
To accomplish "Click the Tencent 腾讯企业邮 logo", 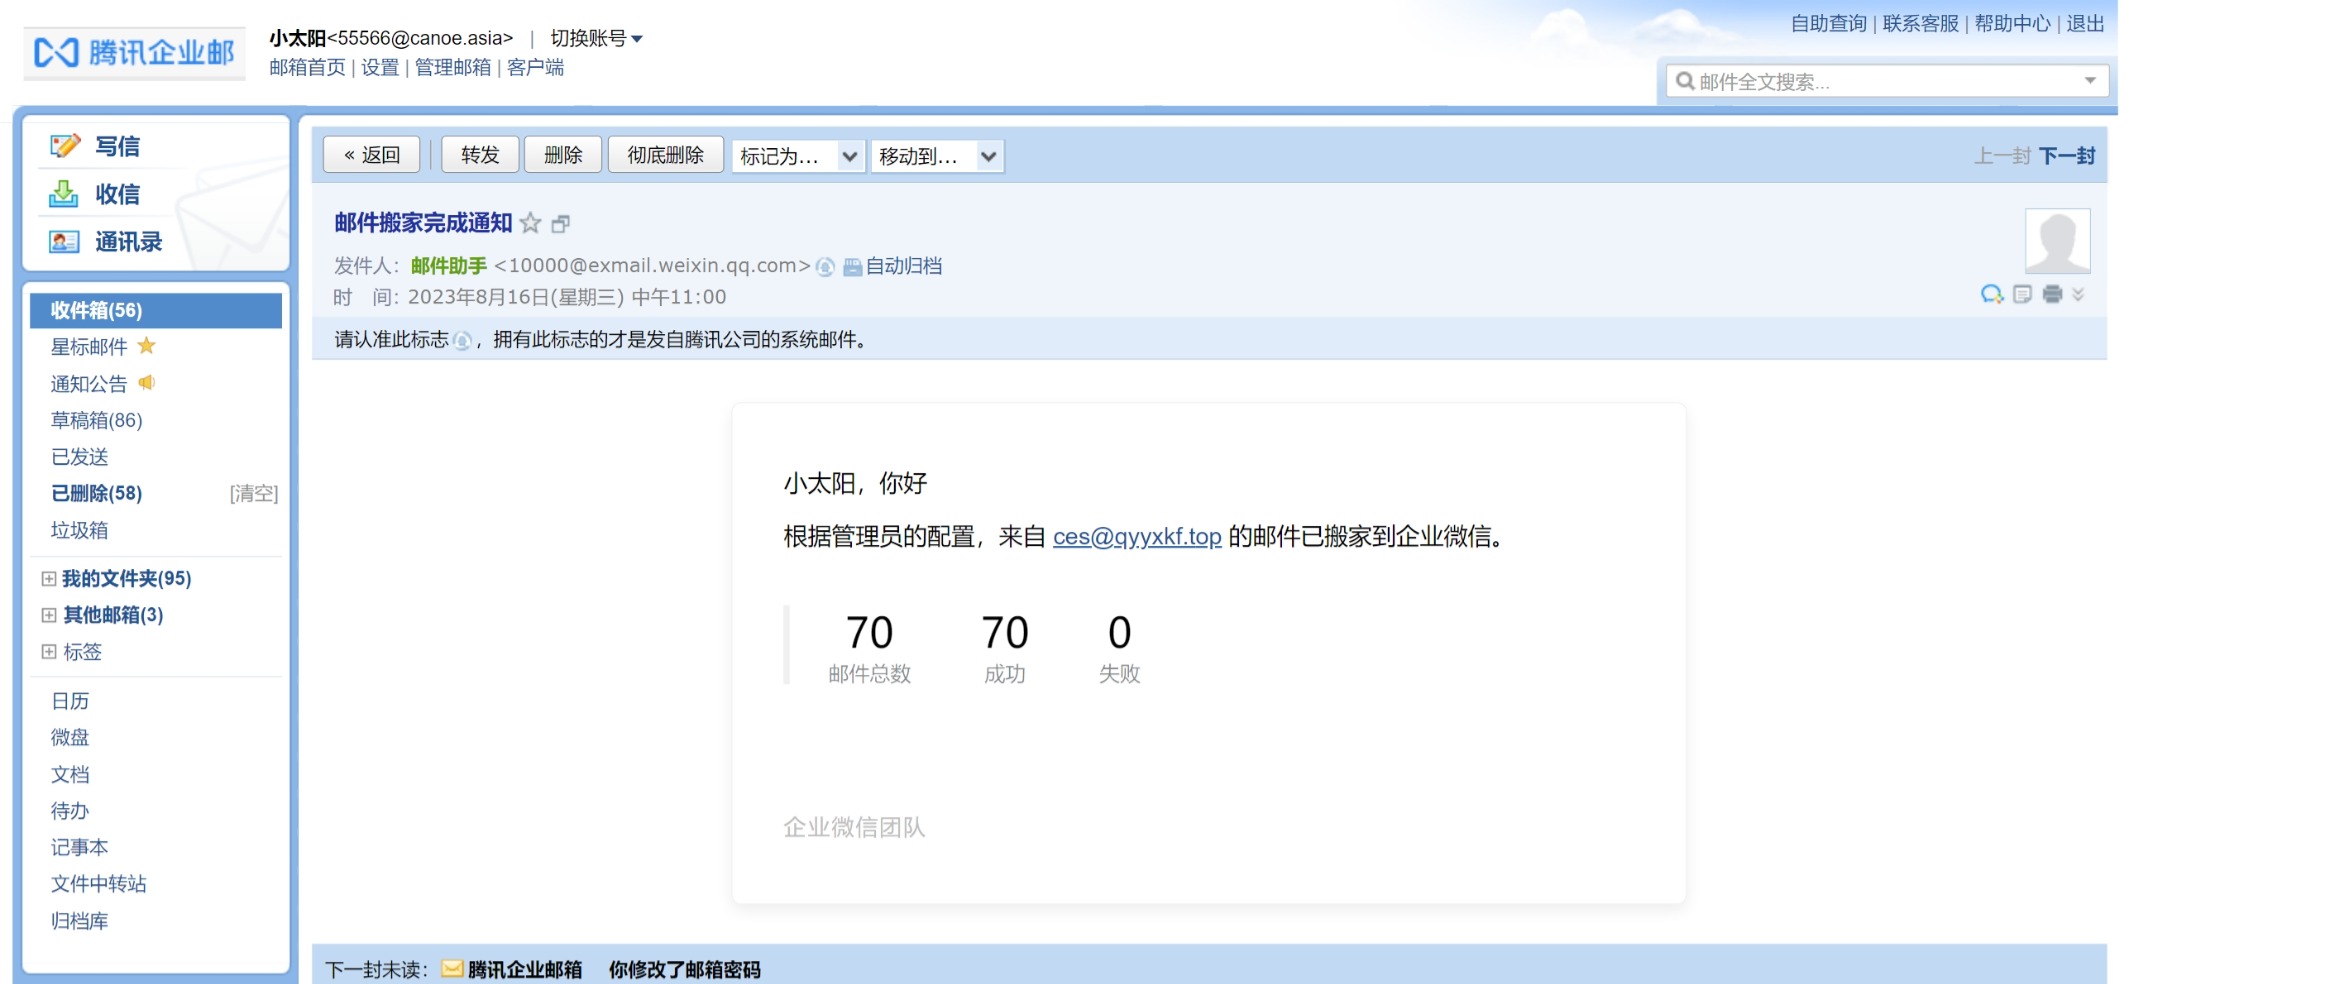I will (134, 53).
